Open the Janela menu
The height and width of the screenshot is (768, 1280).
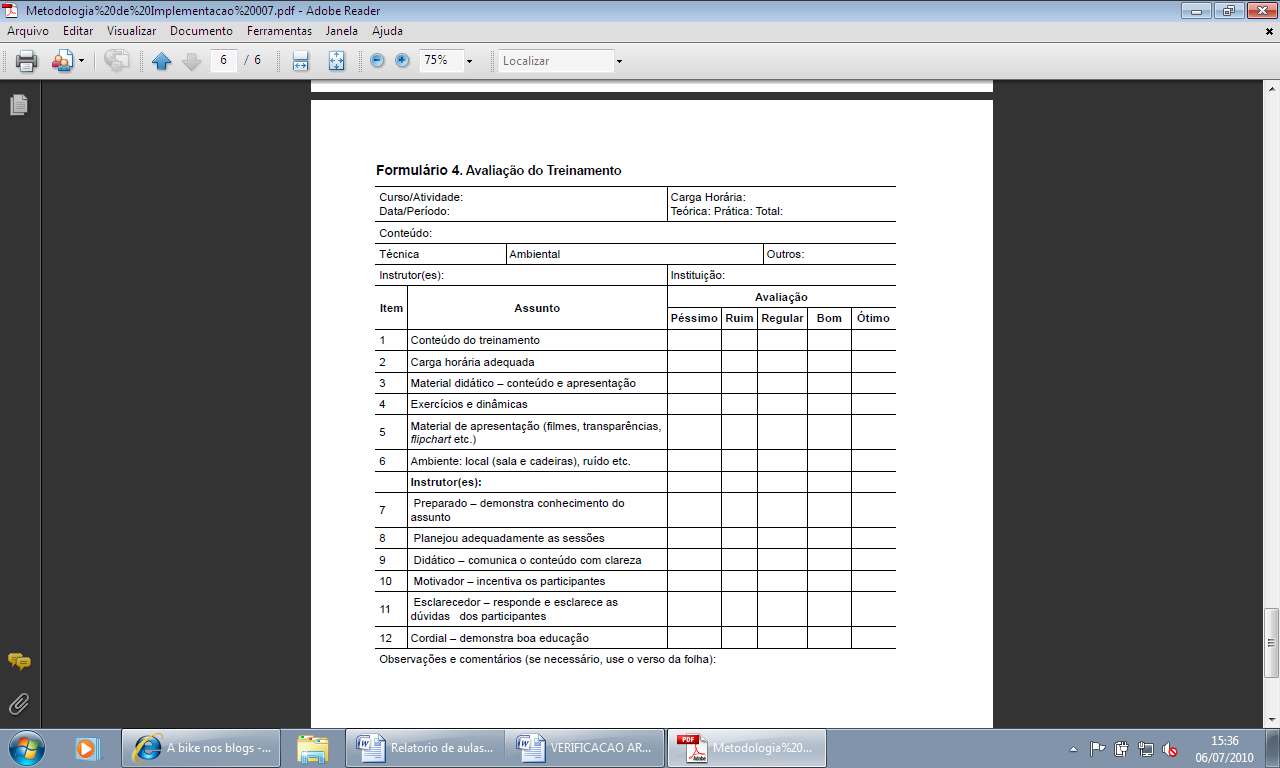click(x=342, y=31)
